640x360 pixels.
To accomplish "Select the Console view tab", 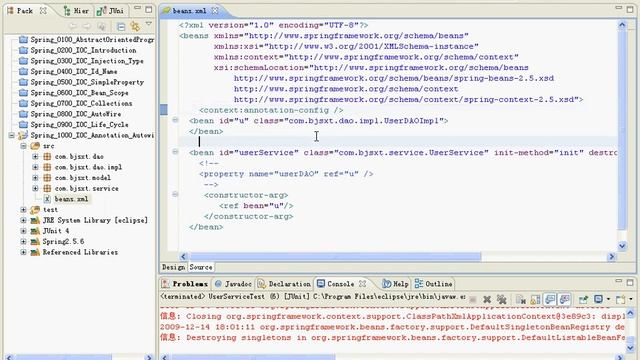I will pyautogui.click(x=336, y=284).
